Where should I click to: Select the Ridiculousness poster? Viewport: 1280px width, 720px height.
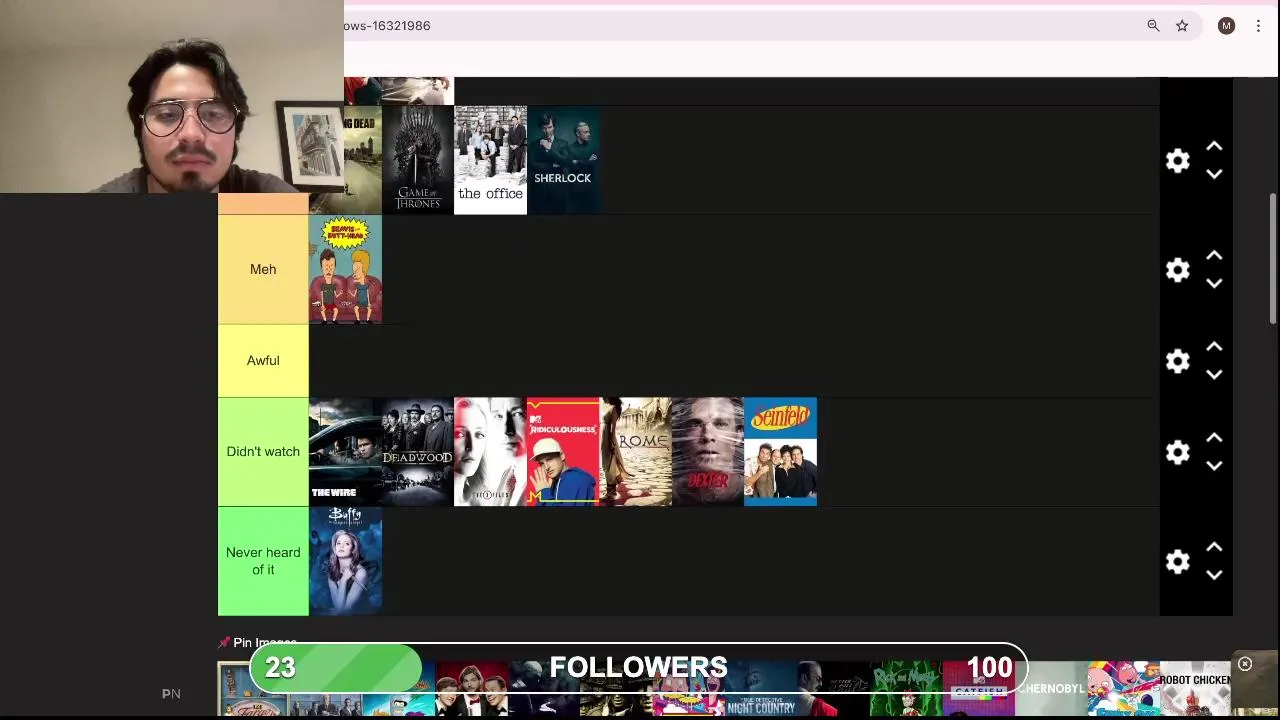pos(563,451)
